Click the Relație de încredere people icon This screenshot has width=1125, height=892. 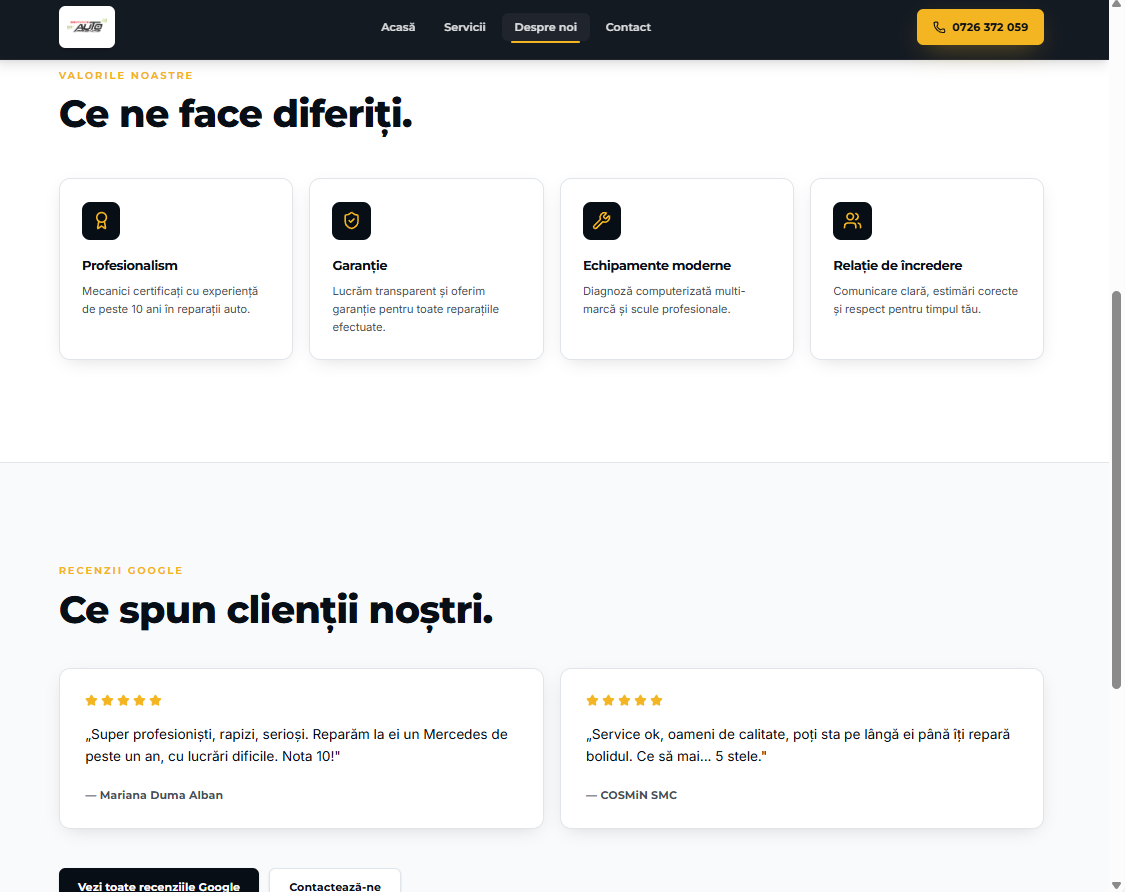pyautogui.click(x=852, y=221)
